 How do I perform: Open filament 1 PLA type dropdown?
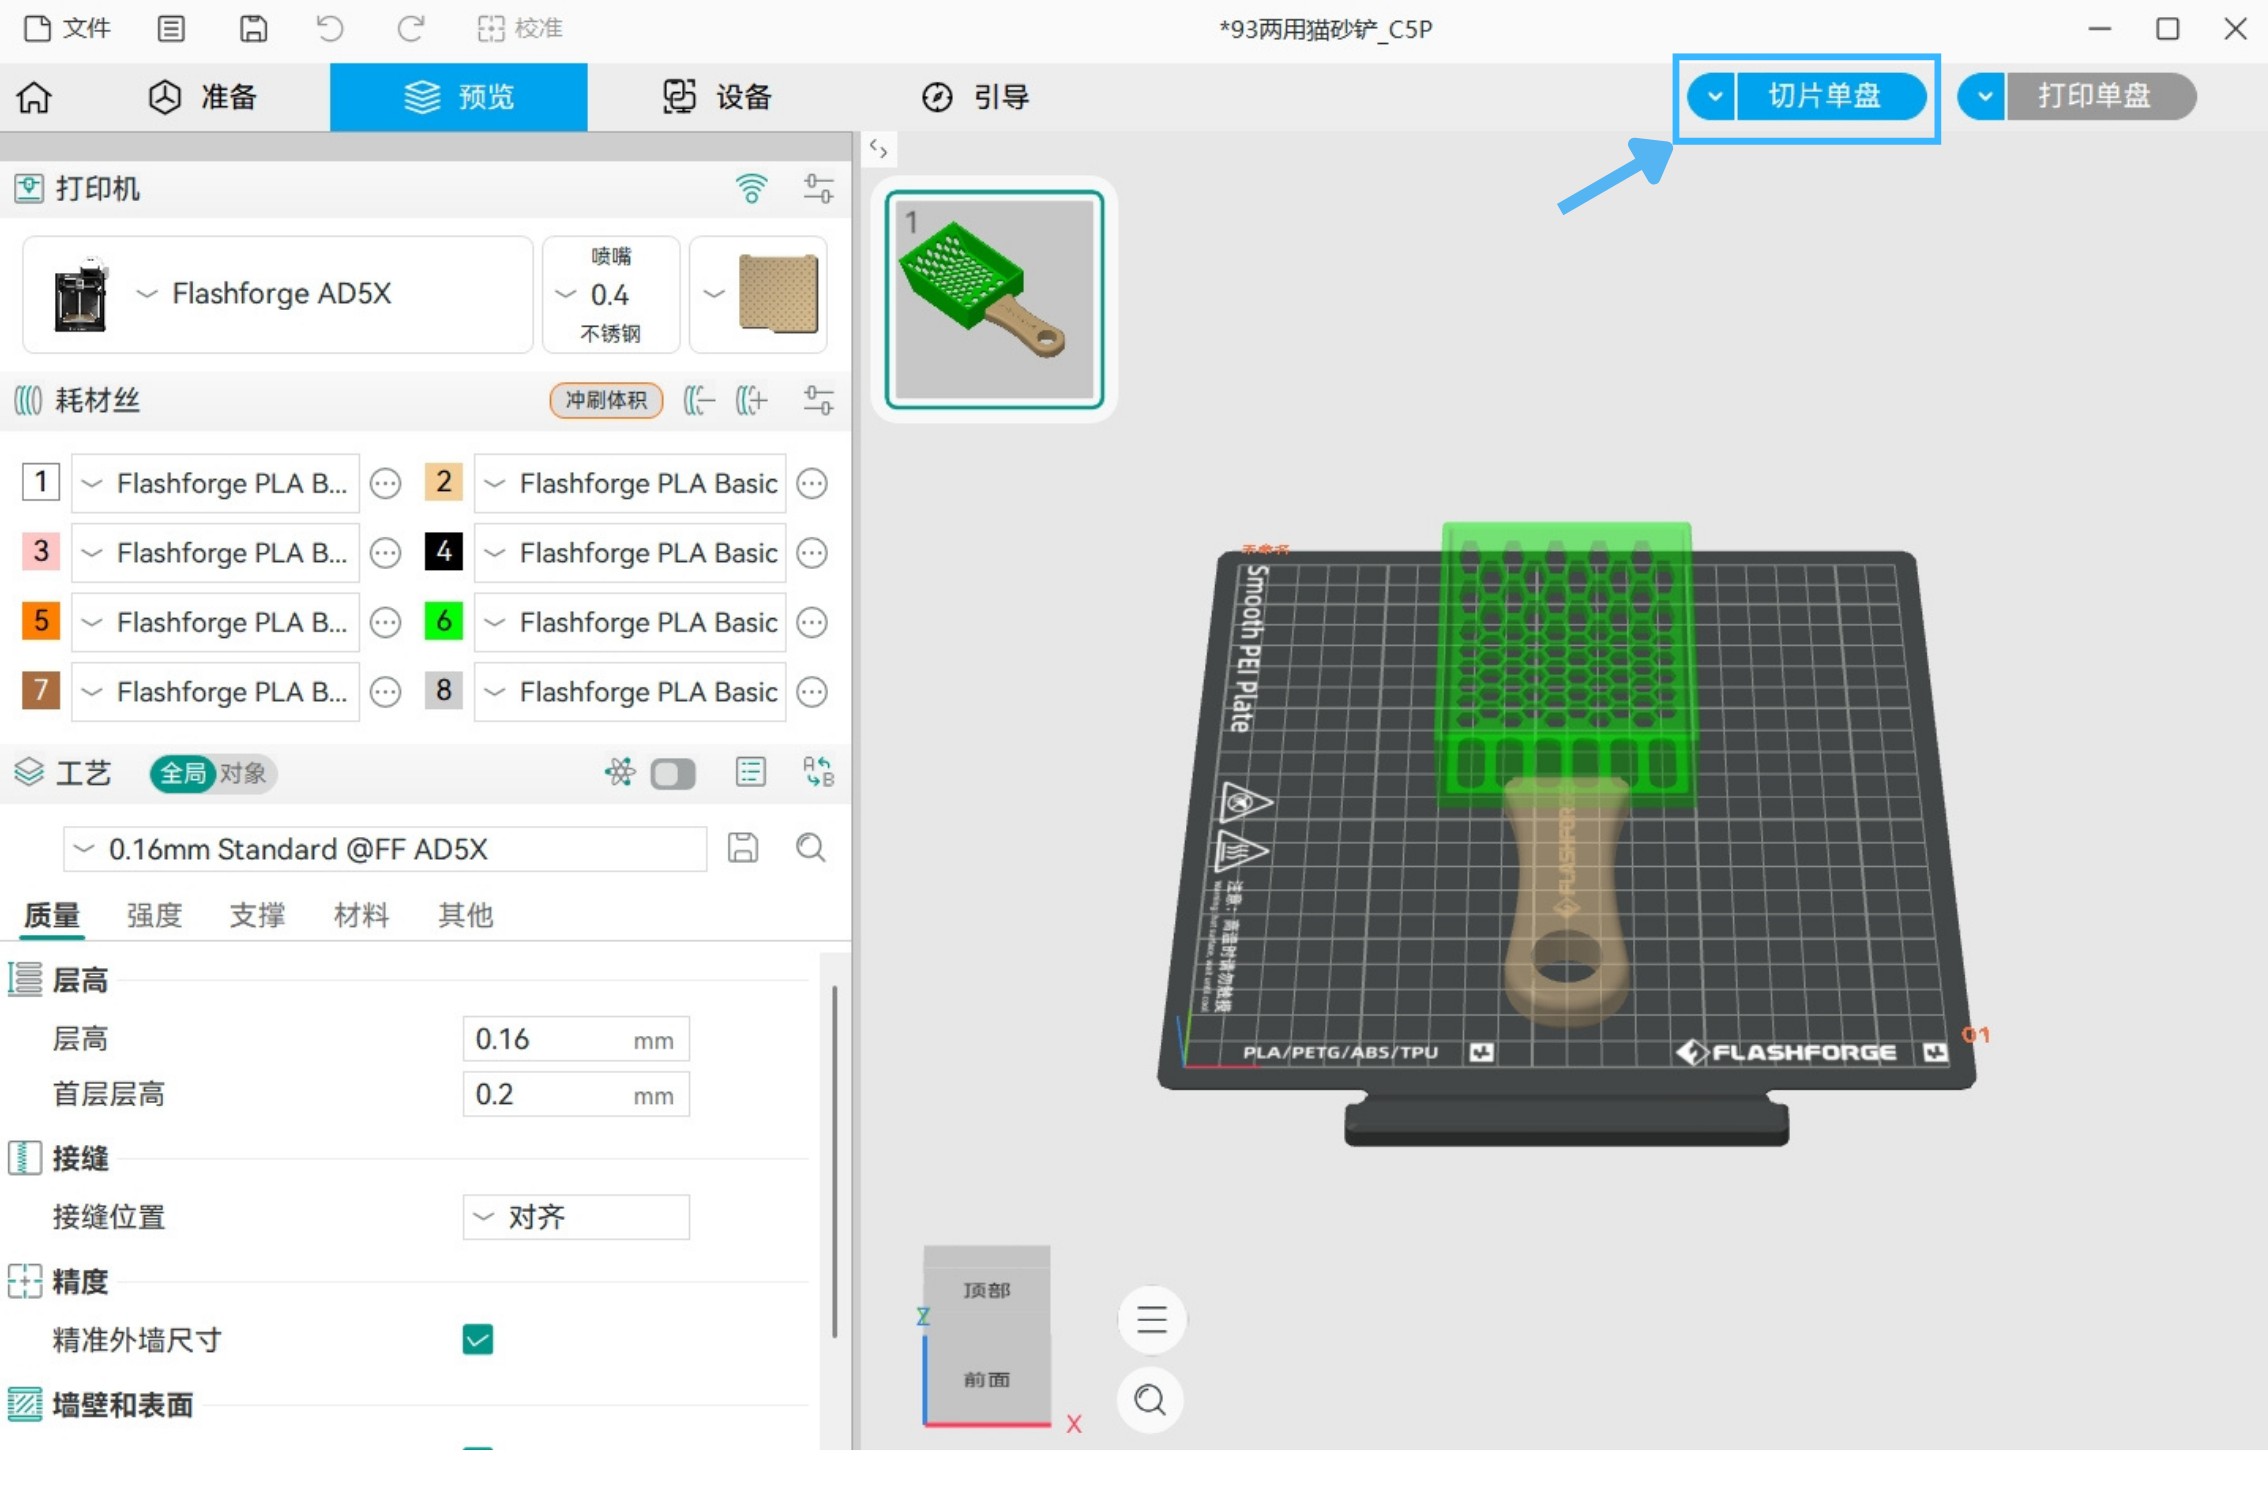pos(215,483)
